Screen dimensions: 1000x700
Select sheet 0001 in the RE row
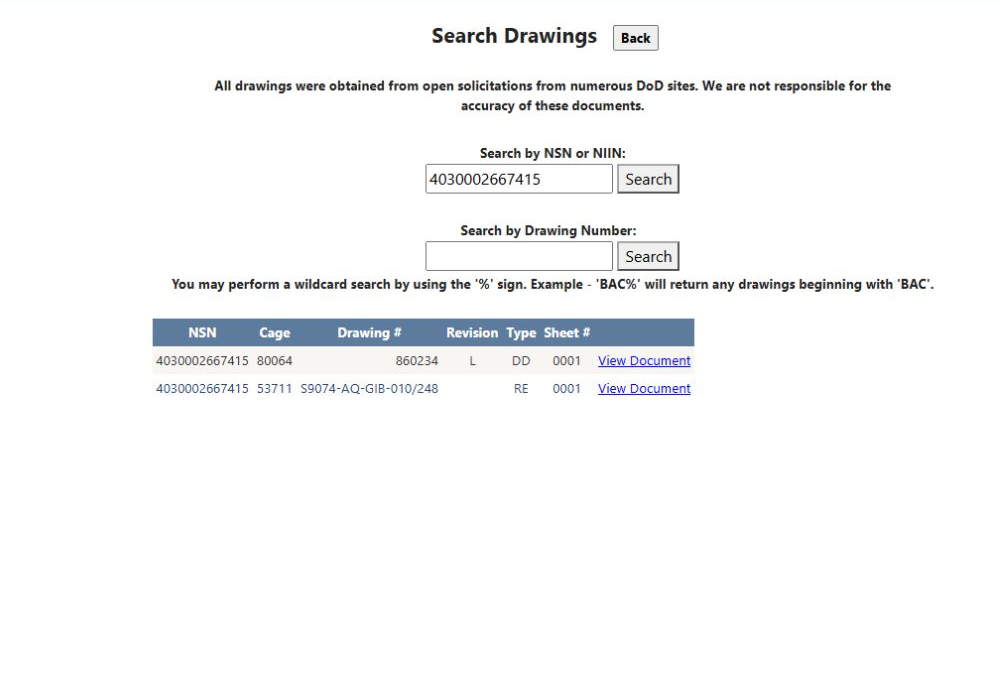point(566,389)
